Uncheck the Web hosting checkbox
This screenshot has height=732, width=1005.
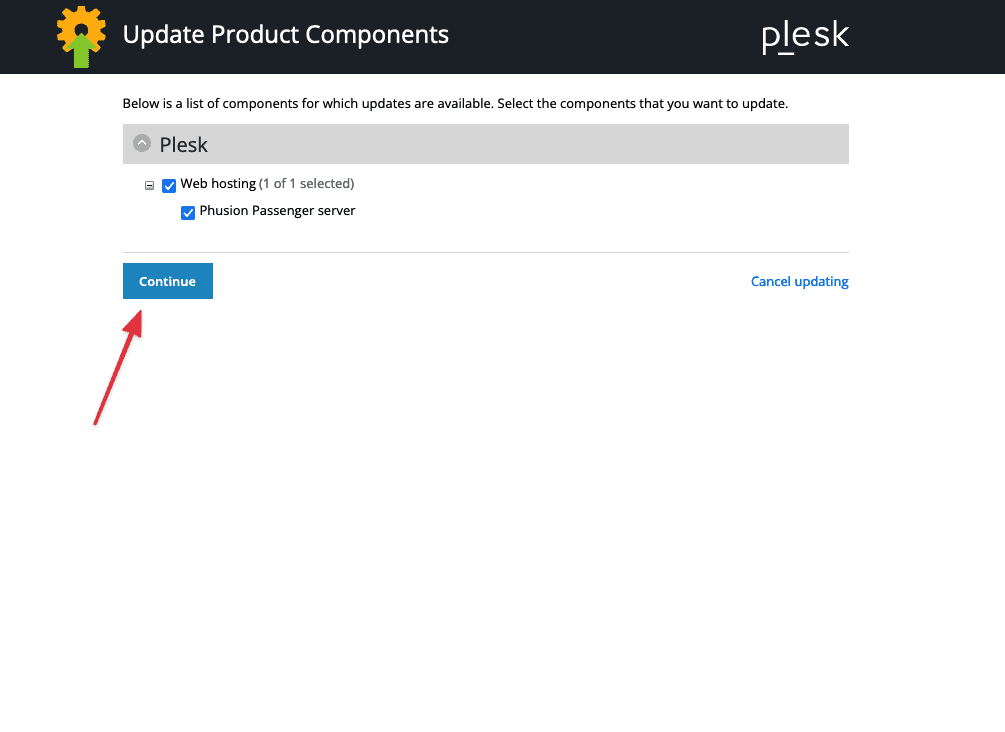pyautogui.click(x=169, y=185)
